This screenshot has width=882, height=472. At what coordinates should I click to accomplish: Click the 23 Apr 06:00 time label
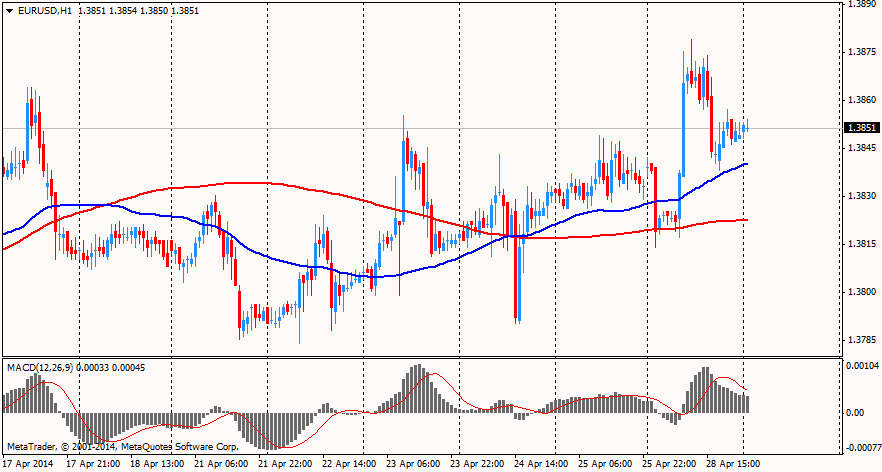414,465
